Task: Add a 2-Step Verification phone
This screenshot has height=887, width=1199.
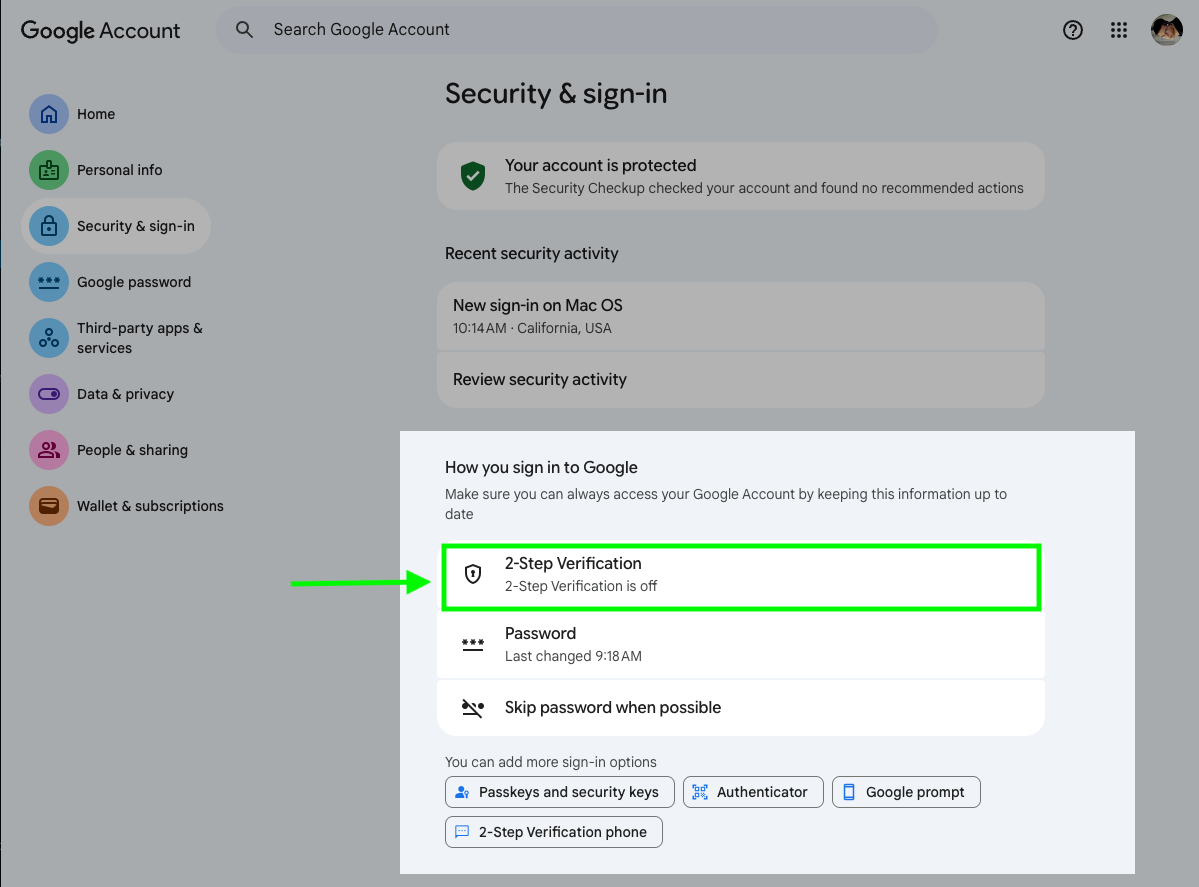Action: click(553, 832)
